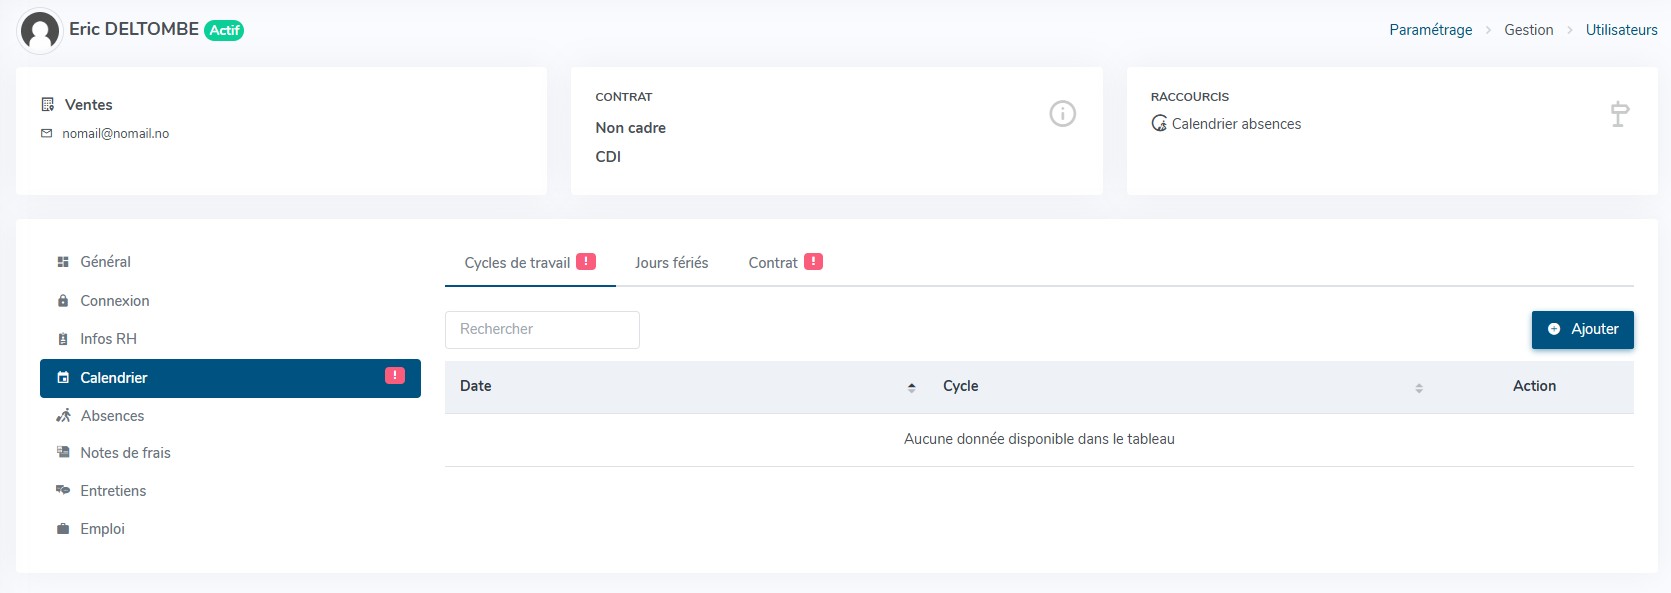This screenshot has width=1671, height=593.
Task: Click the alert badge beside Contrat tab
Action: click(813, 262)
